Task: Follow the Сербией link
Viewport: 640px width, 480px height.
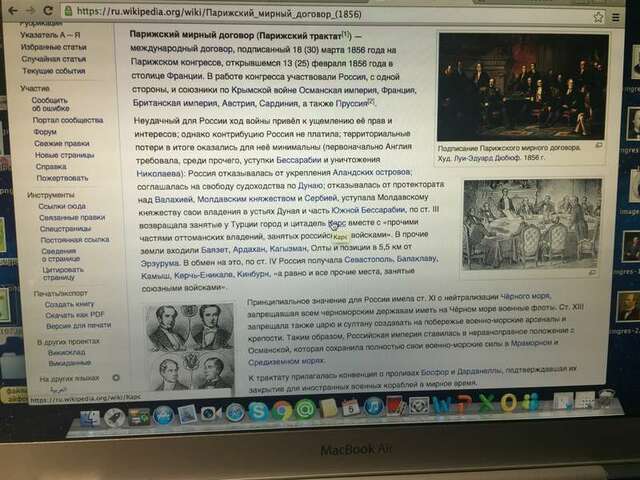Action: pos(321,198)
